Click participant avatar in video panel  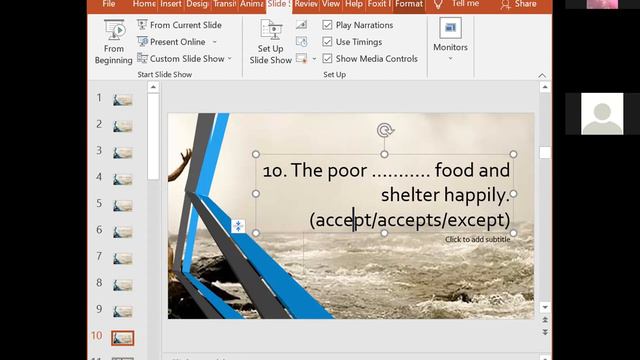[x=602, y=113]
